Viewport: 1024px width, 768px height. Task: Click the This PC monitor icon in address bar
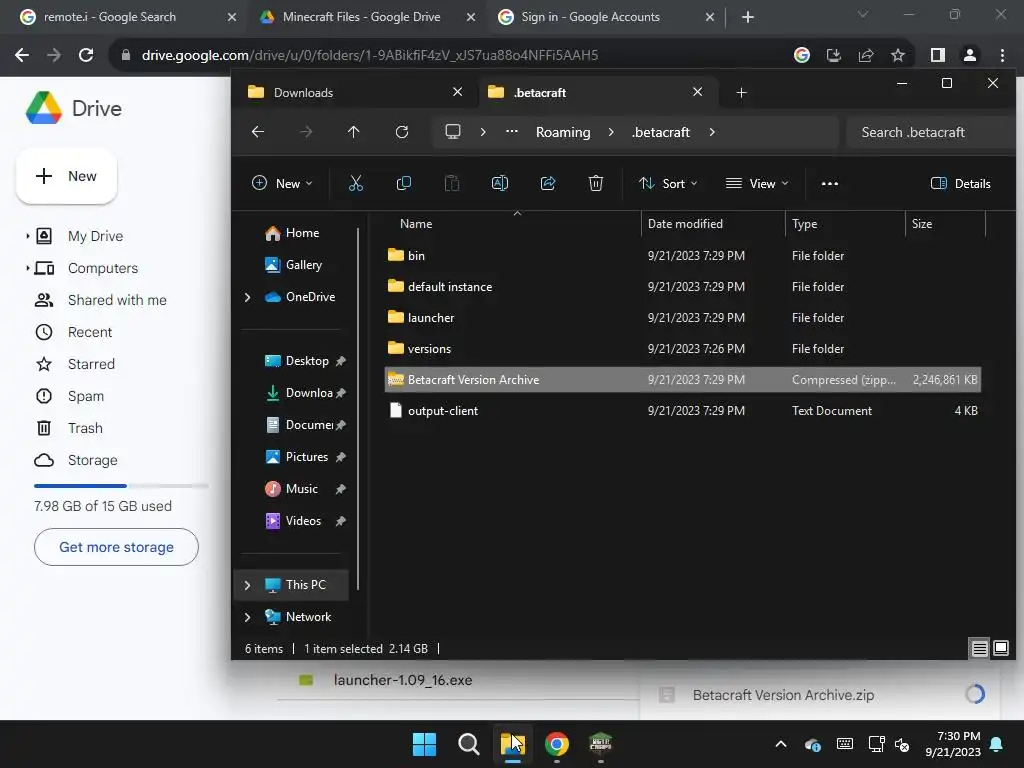tap(453, 132)
